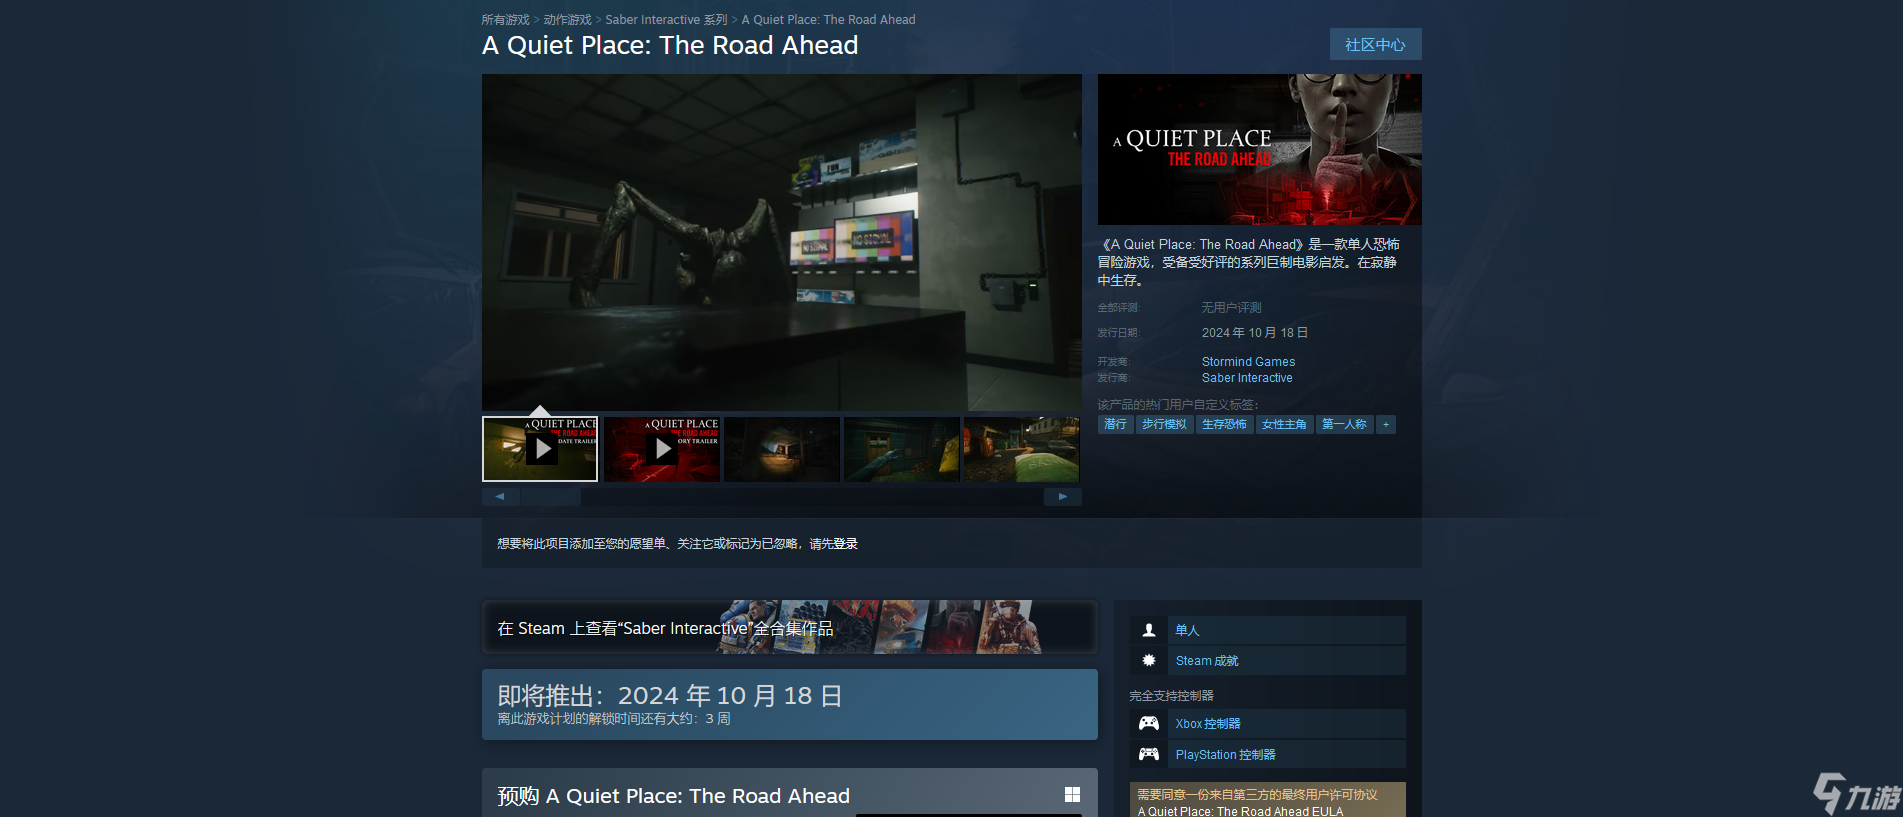Go to 所有游戏 in the breadcrumb
1903x817 pixels.
click(505, 20)
